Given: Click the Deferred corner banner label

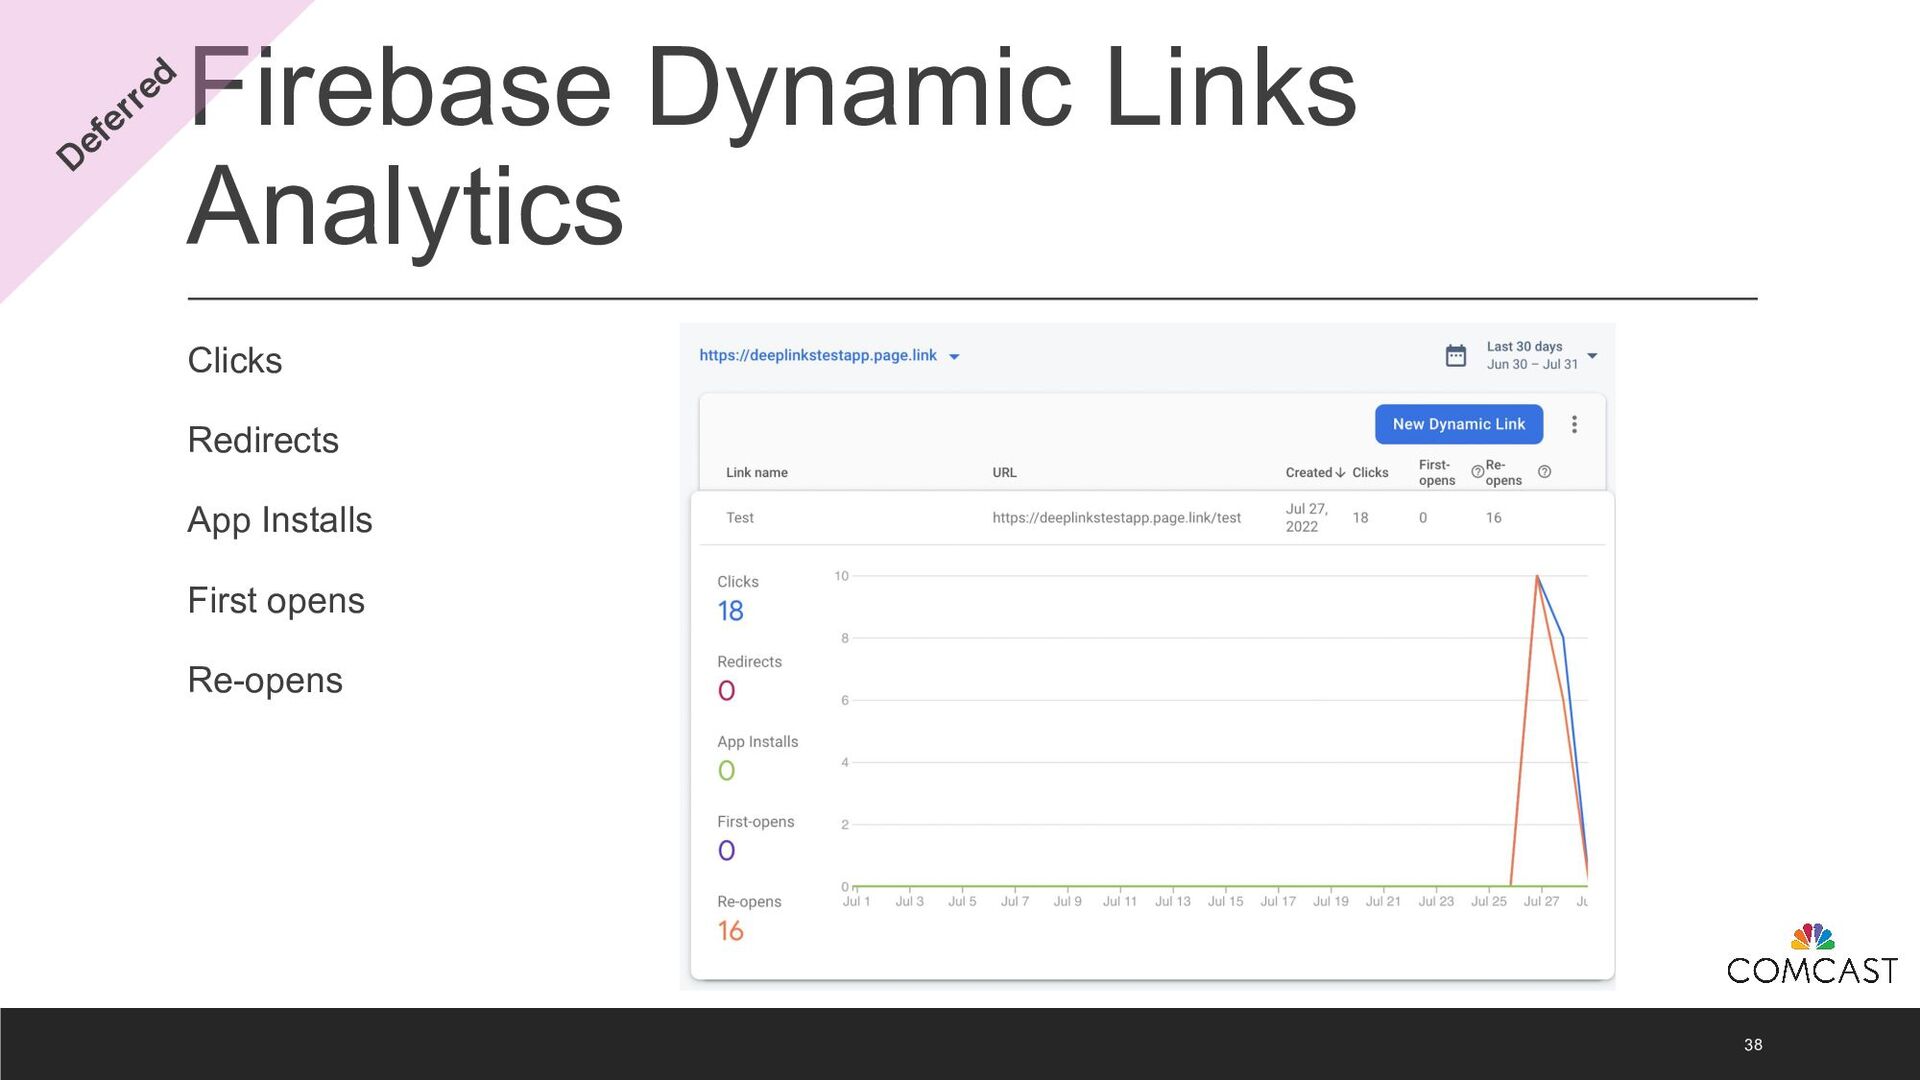Looking at the screenshot, I should 116,114.
